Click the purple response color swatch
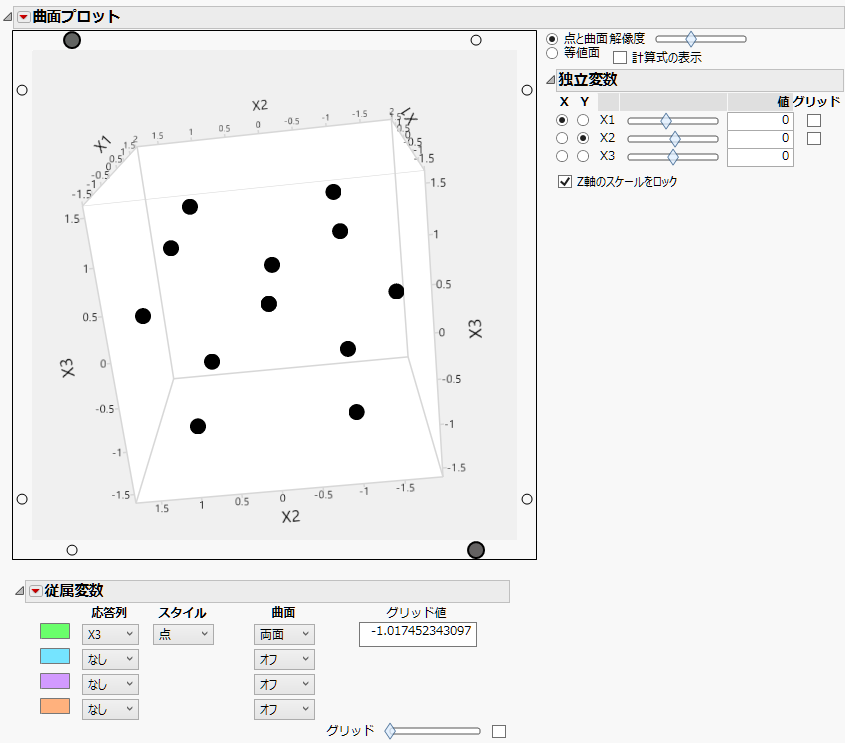 click(x=55, y=681)
